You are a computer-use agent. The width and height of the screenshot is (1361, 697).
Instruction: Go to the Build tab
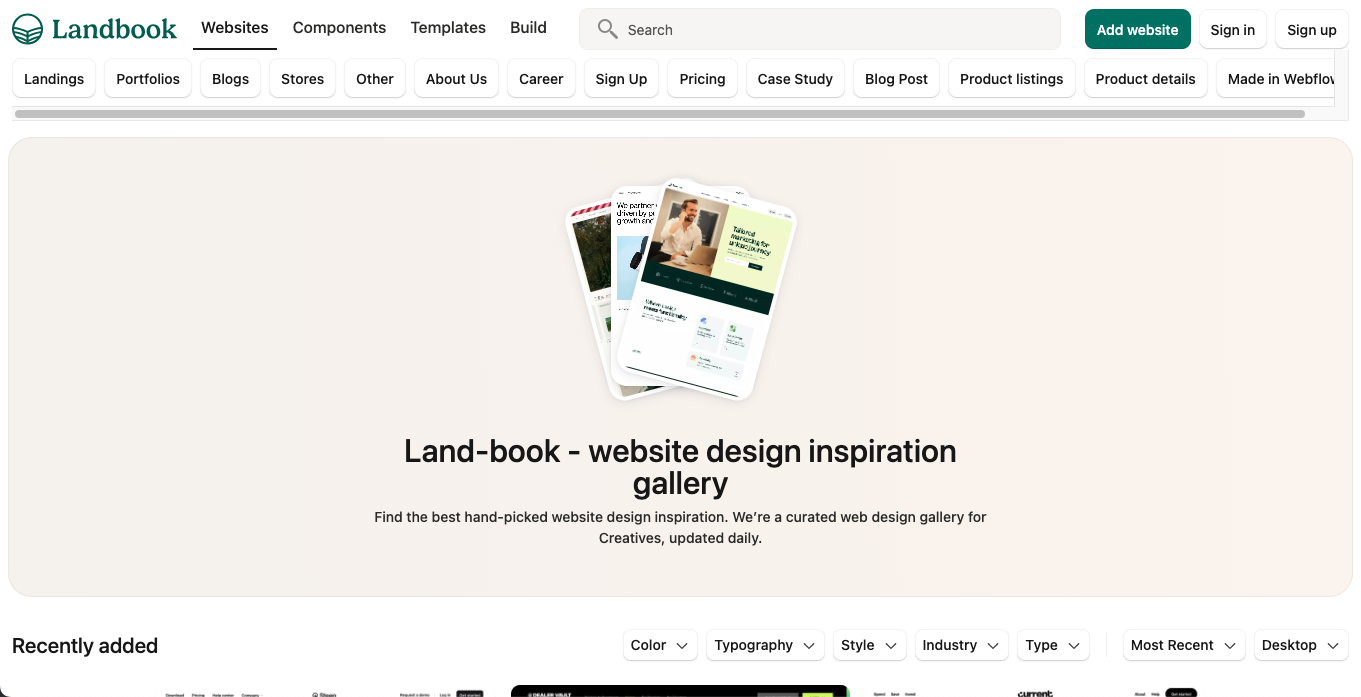[528, 28]
